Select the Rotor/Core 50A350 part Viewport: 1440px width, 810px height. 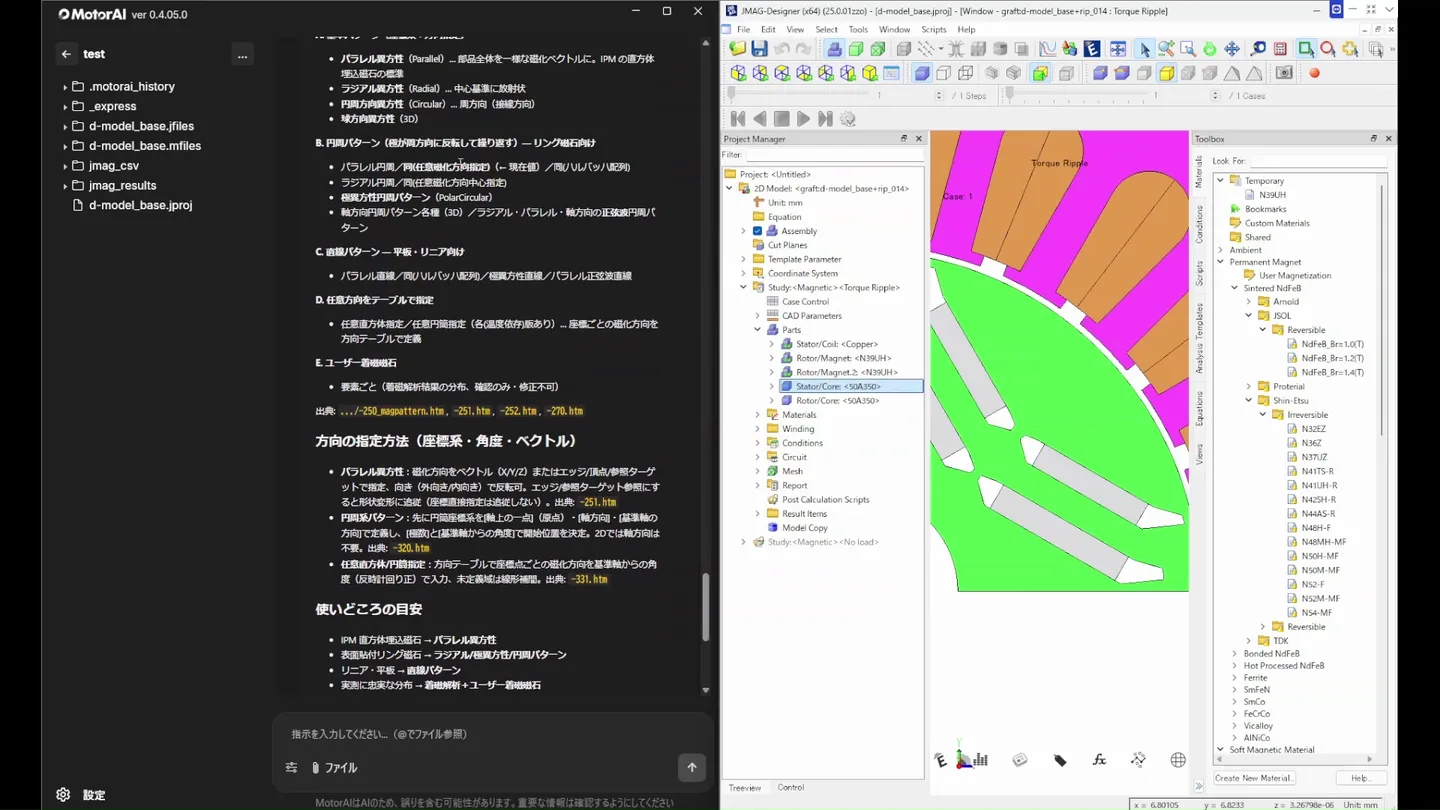(x=837, y=401)
